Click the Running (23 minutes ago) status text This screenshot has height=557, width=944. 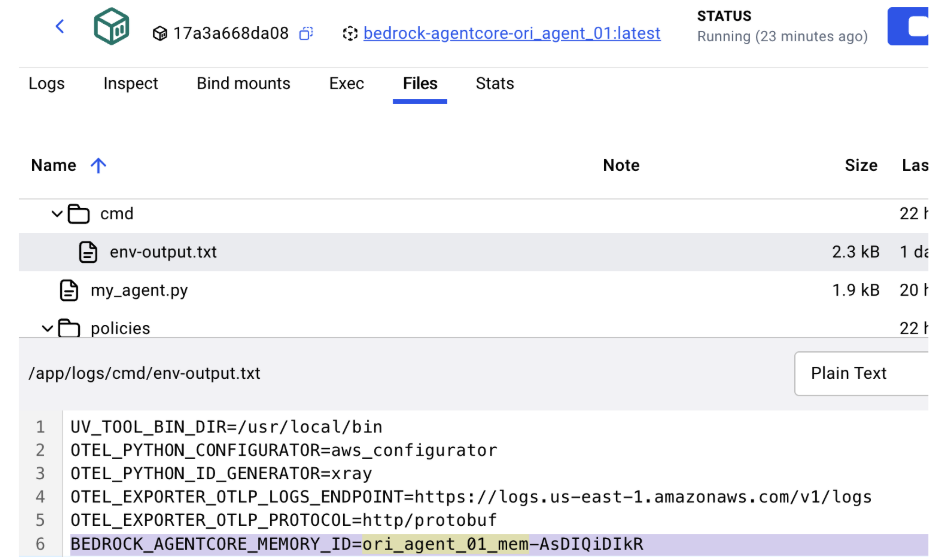click(782, 36)
